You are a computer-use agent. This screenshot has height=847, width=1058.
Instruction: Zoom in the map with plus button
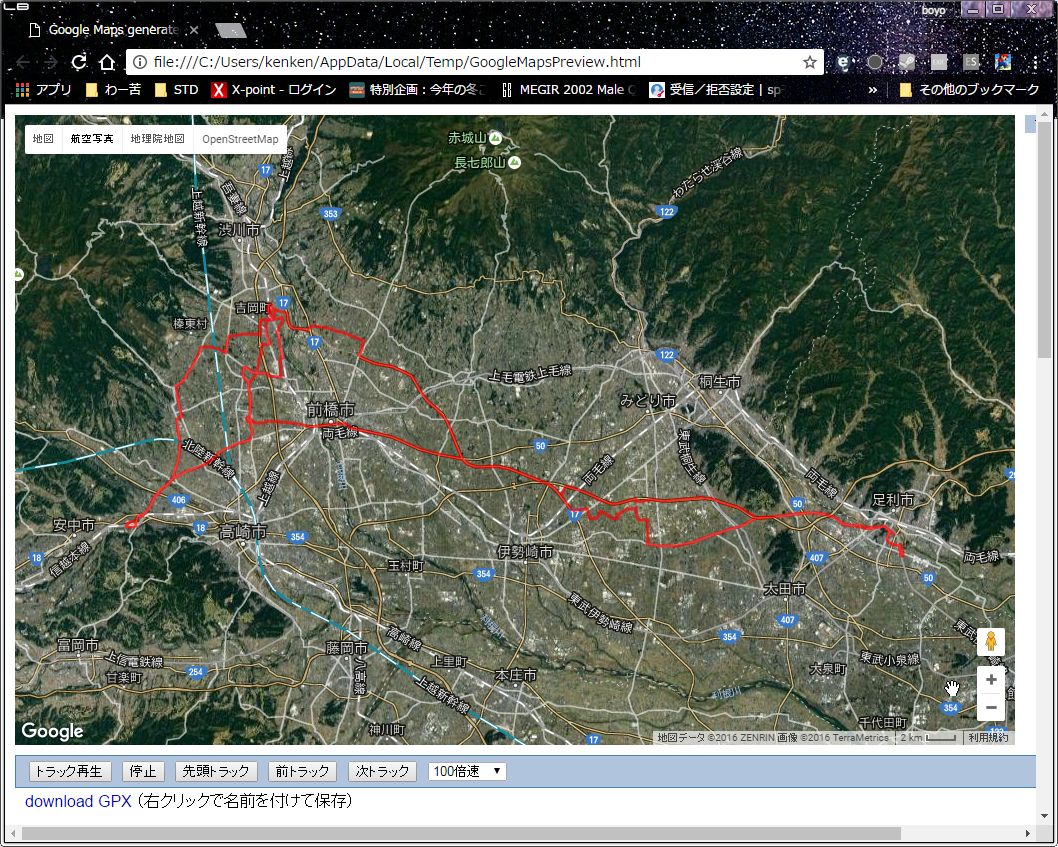[991, 680]
